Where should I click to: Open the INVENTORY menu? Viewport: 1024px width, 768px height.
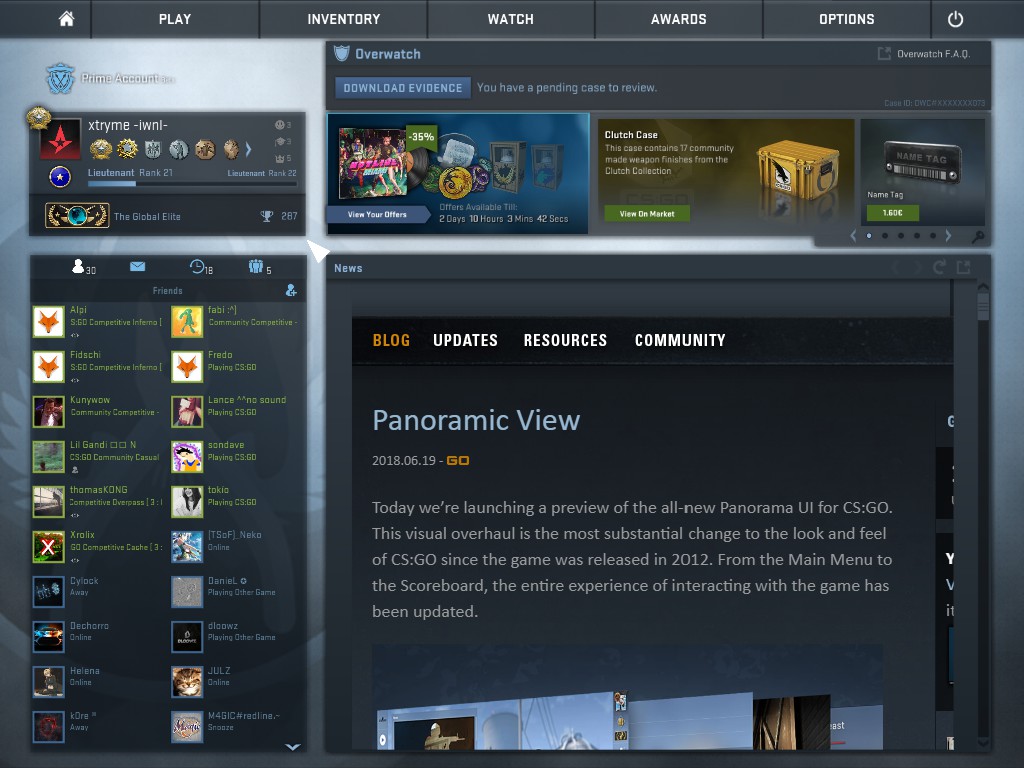(x=344, y=19)
